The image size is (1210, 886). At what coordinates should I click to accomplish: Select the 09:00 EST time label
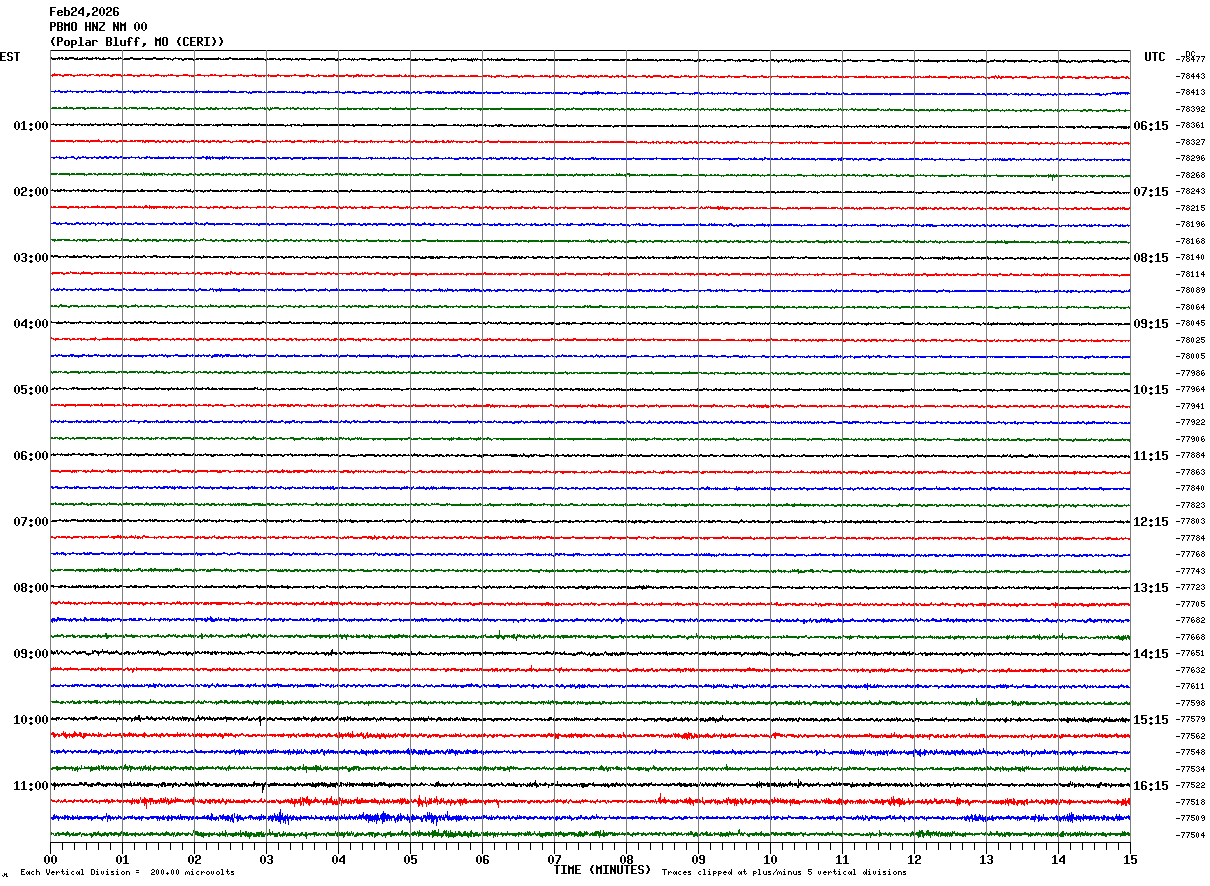(31, 654)
